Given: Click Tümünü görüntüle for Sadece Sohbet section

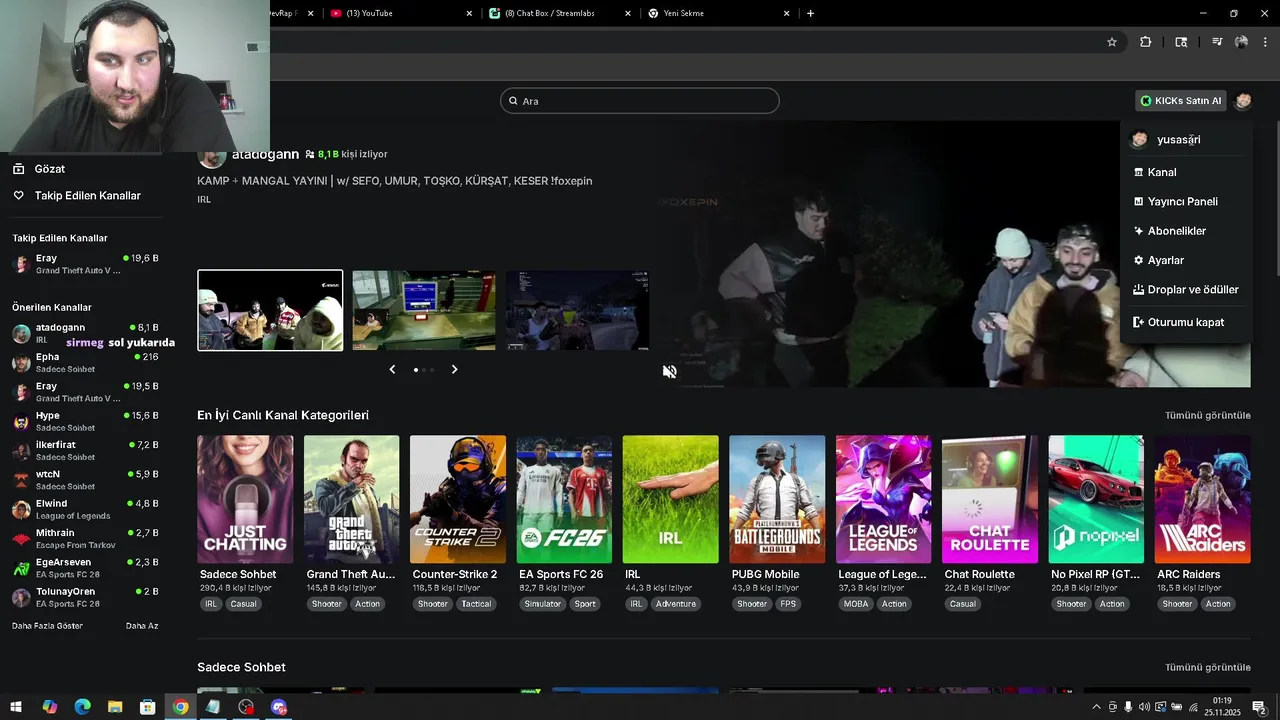Looking at the screenshot, I should 1207,667.
